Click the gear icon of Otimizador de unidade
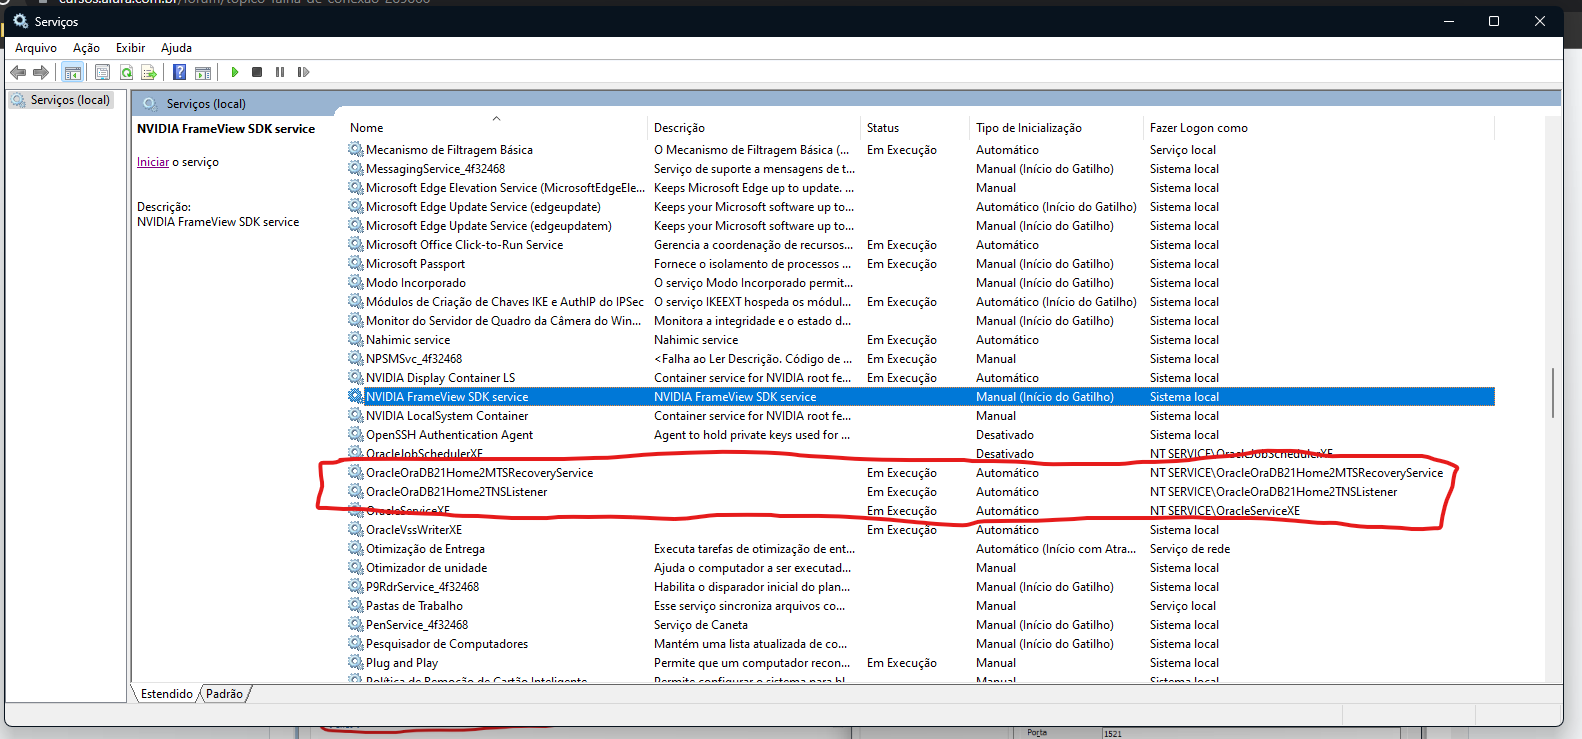The height and width of the screenshot is (739, 1582). [x=356, y=568]
